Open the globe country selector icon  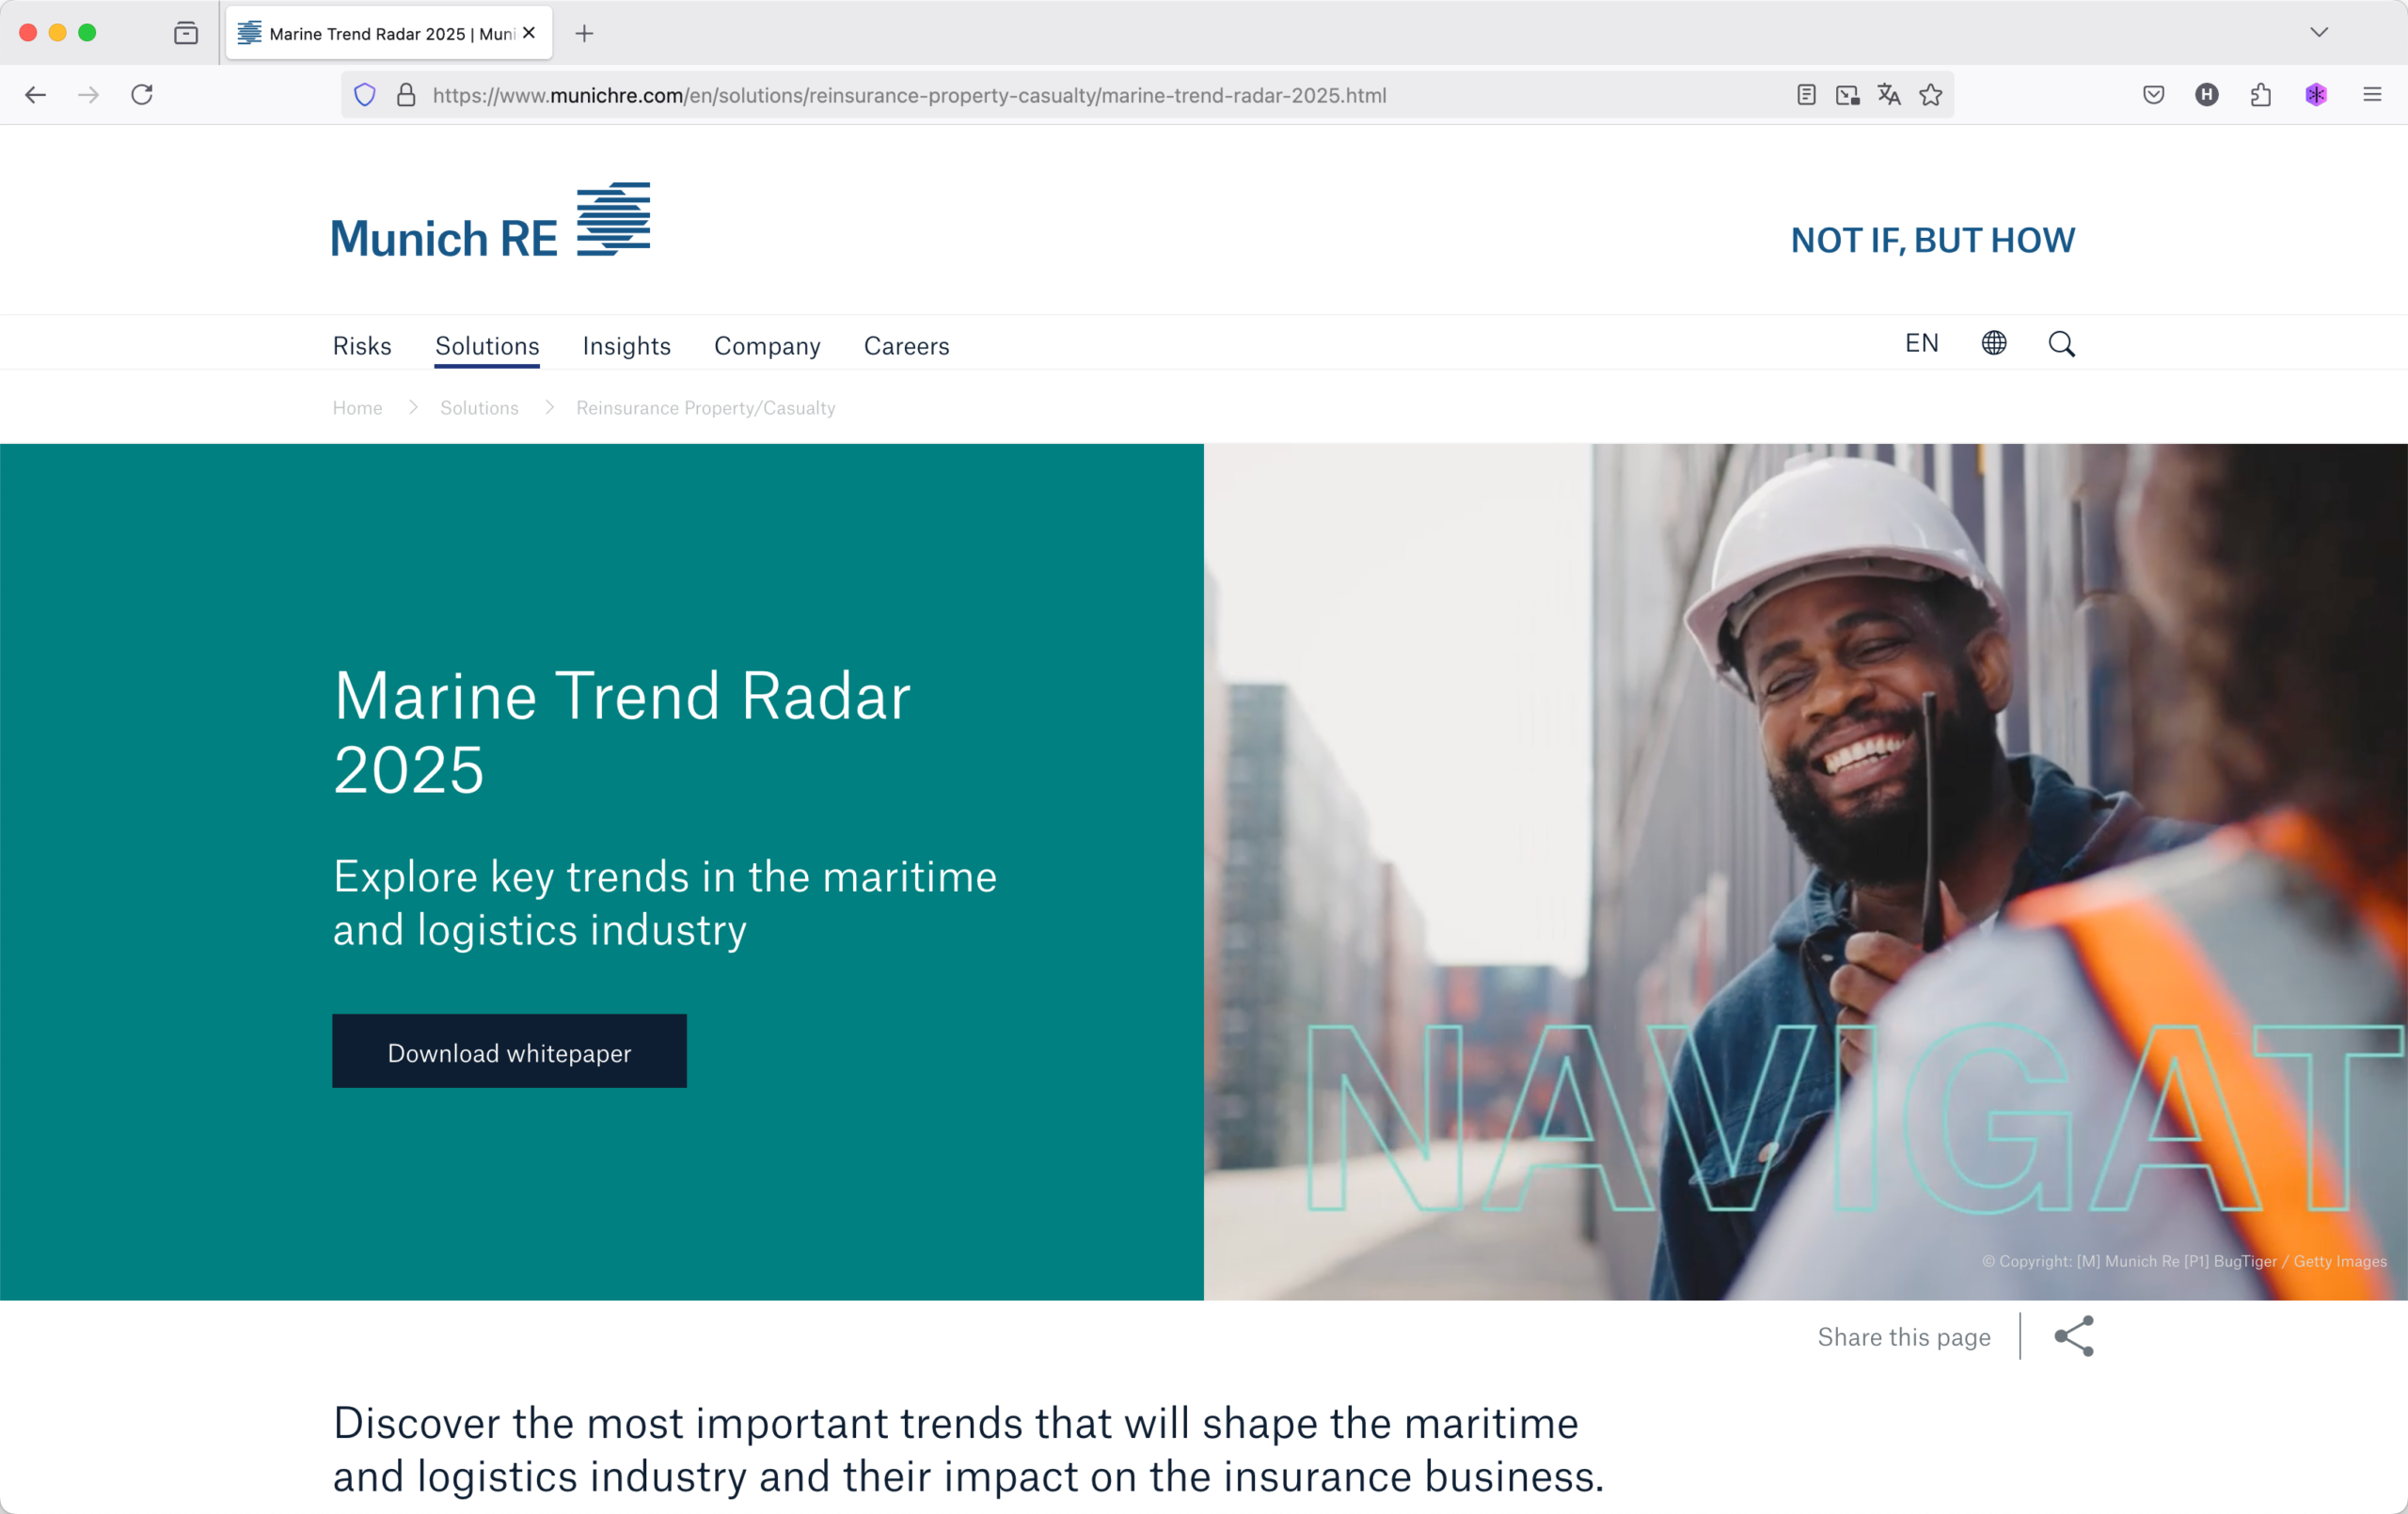pos(1993,343)
